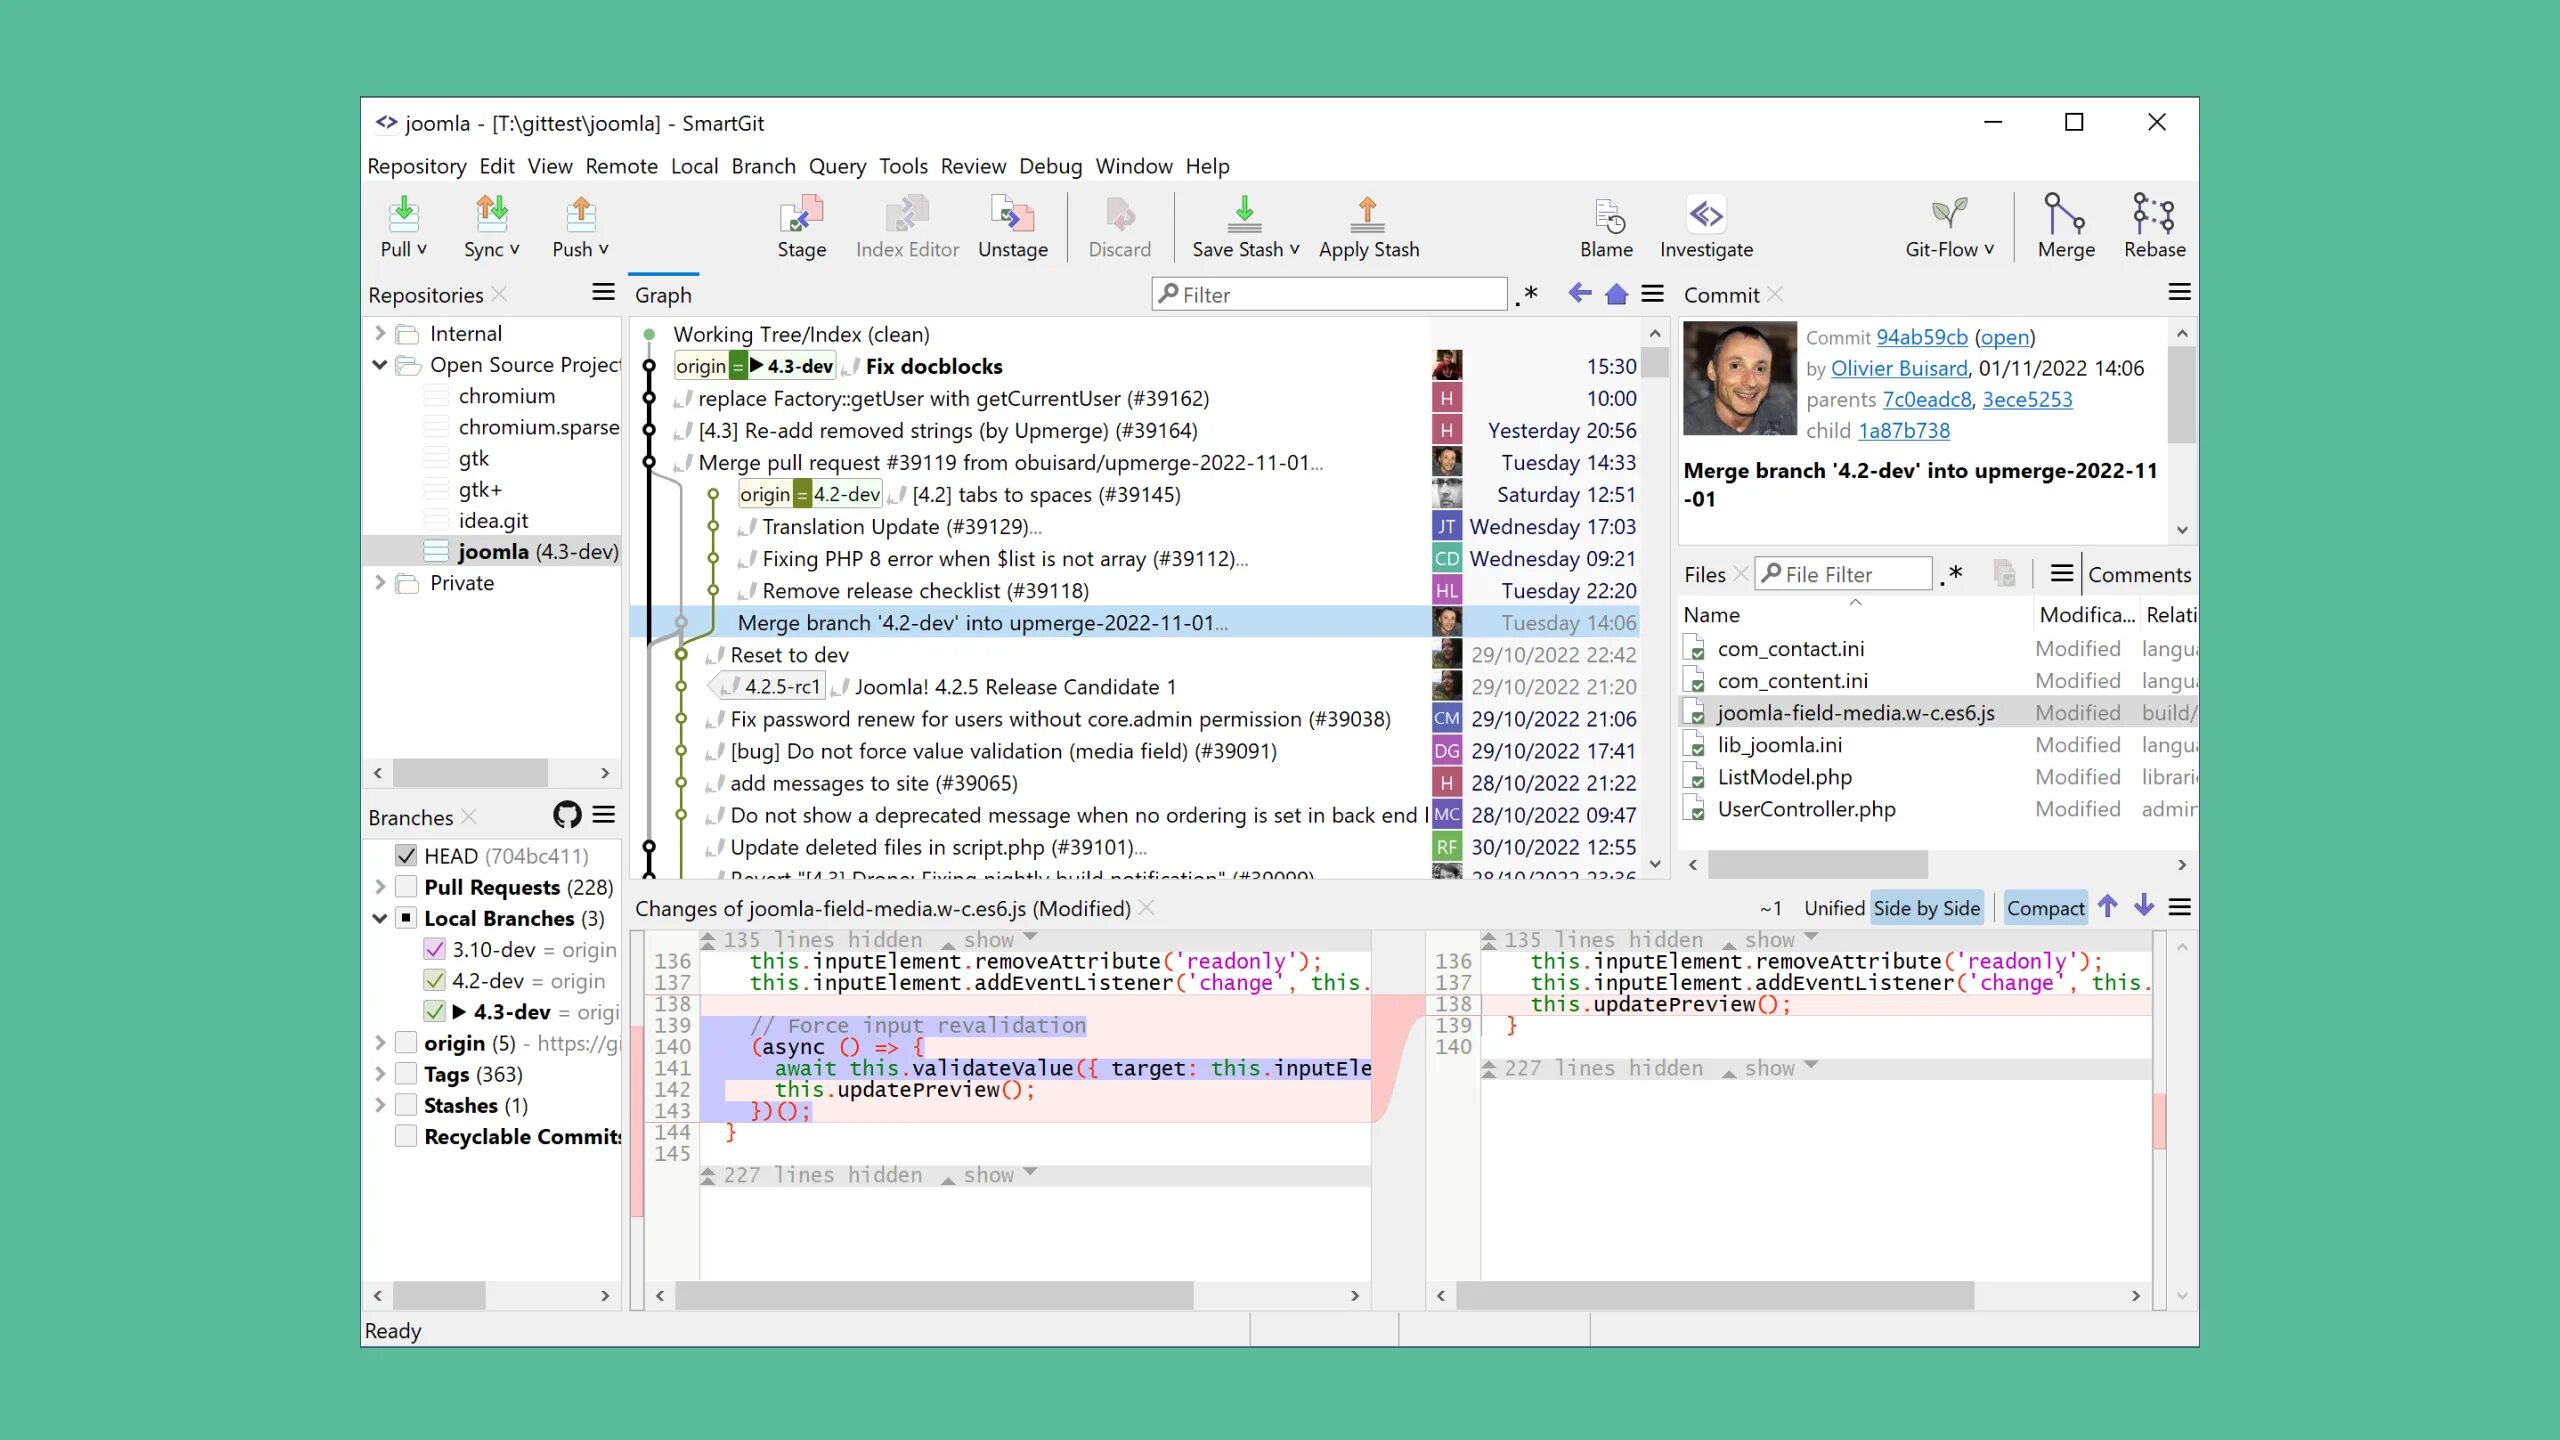Screen dimensions: 2560x1440
Task: Enable the Tags checkbox
Action: coord(406,1074)
